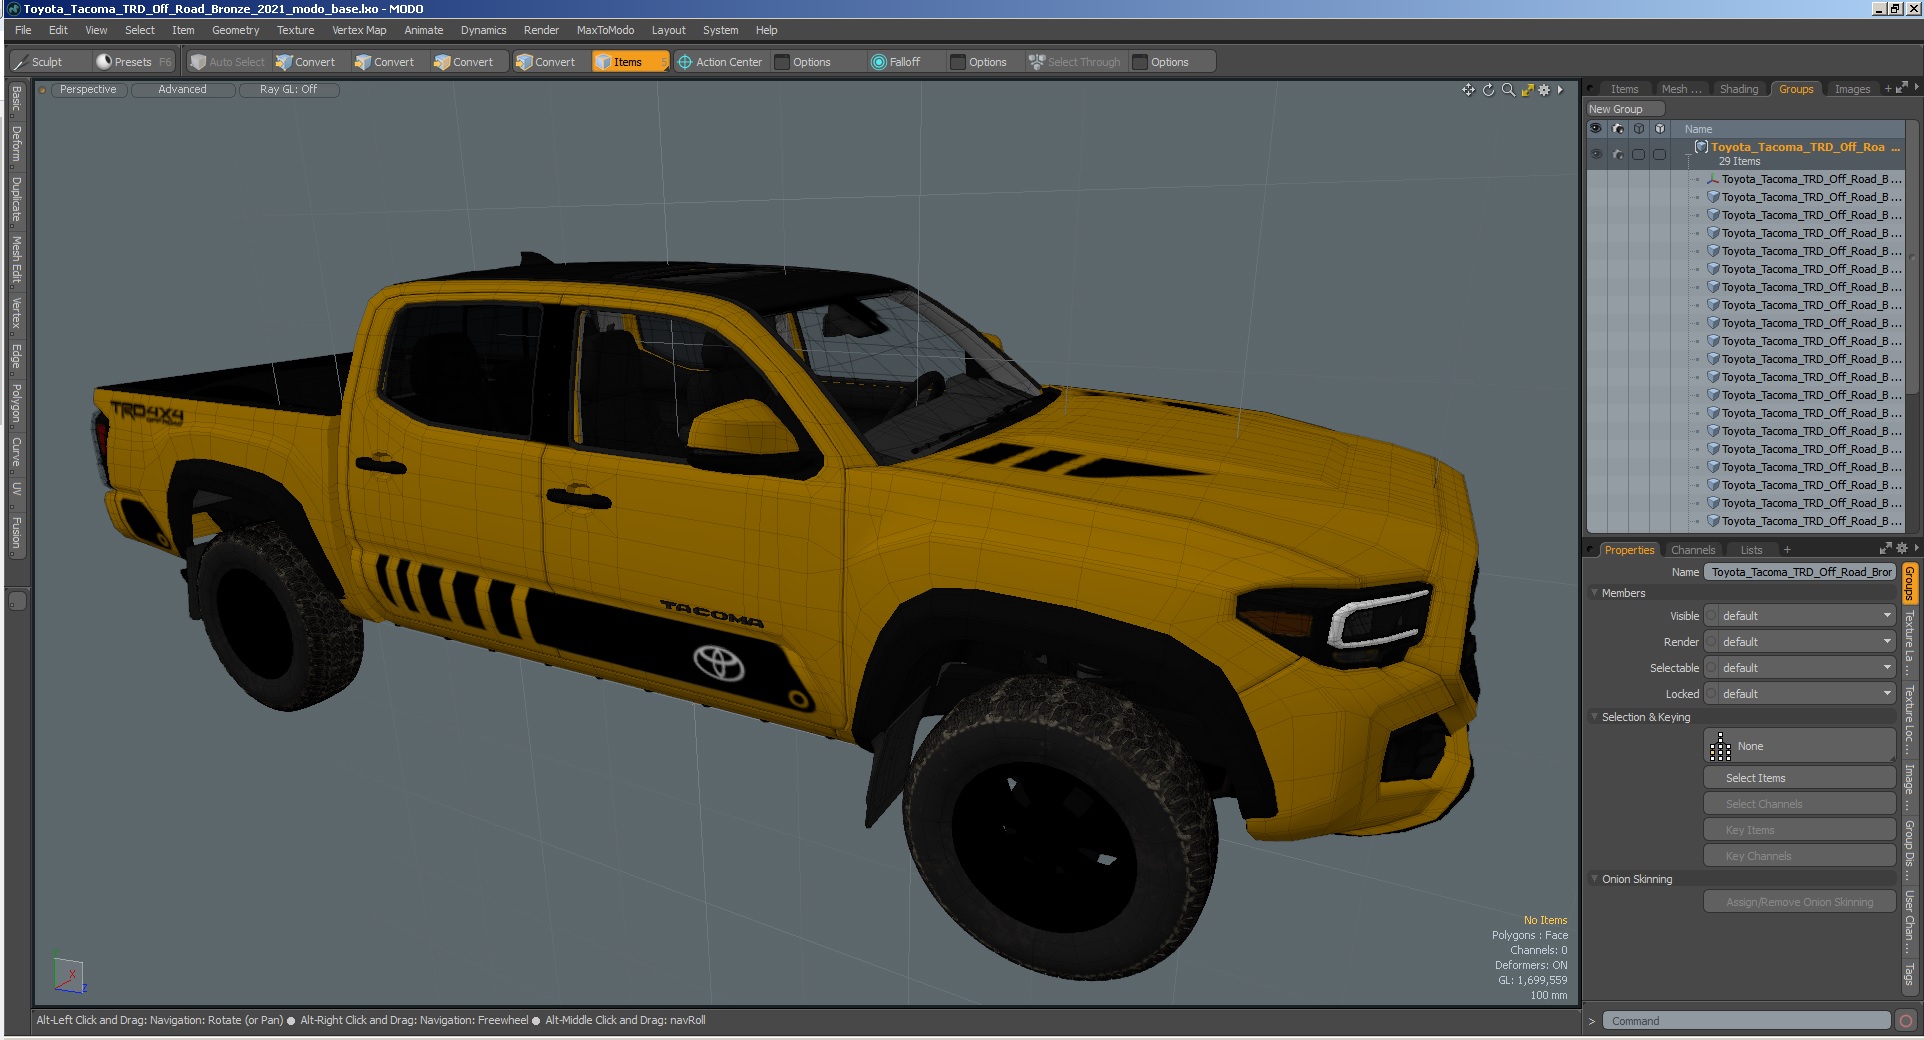Click the Falloff icon
The width and height of the screenshot is (1924, 1040).
879,62
